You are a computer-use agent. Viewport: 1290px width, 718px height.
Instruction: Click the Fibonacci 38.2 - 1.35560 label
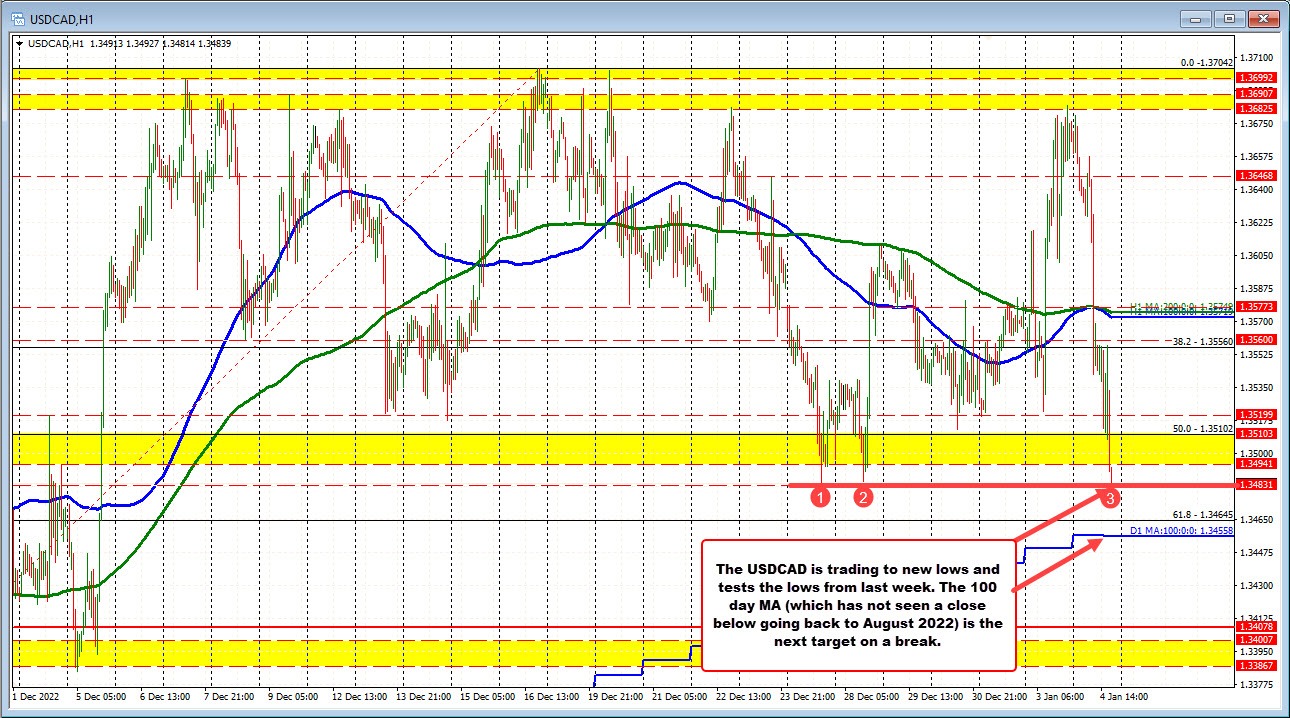pos(1204,341)
